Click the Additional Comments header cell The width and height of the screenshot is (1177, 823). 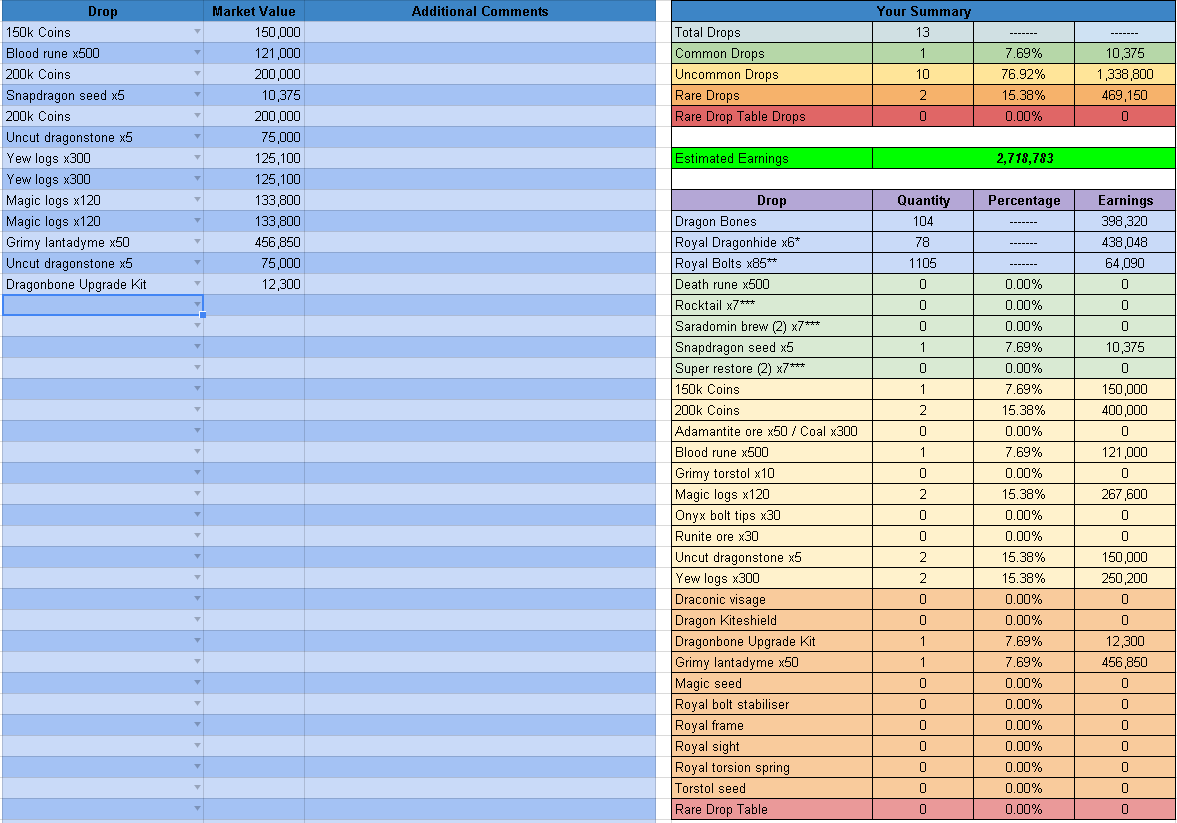tap(478, 11)
